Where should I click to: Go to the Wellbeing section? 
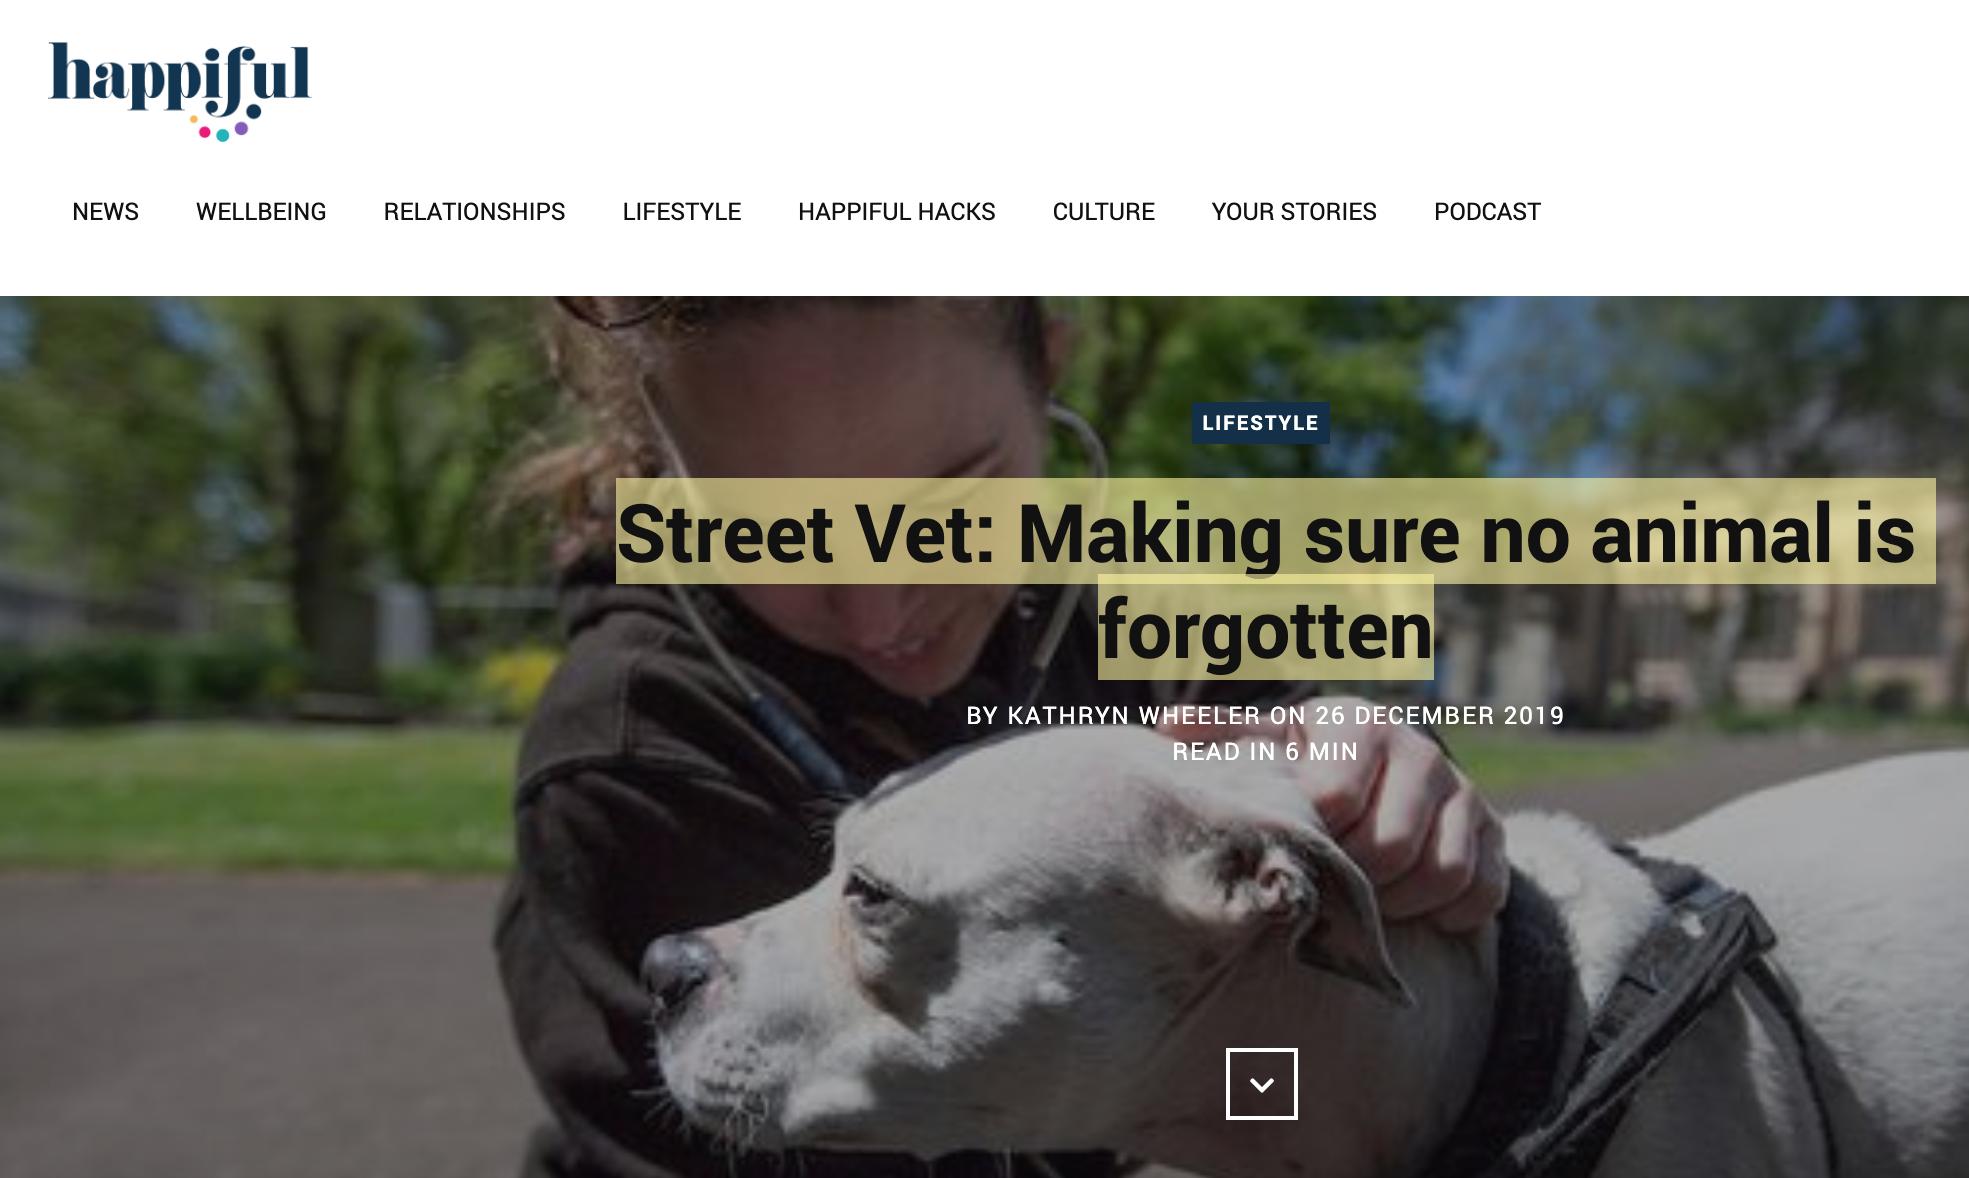tap(261, 212)
